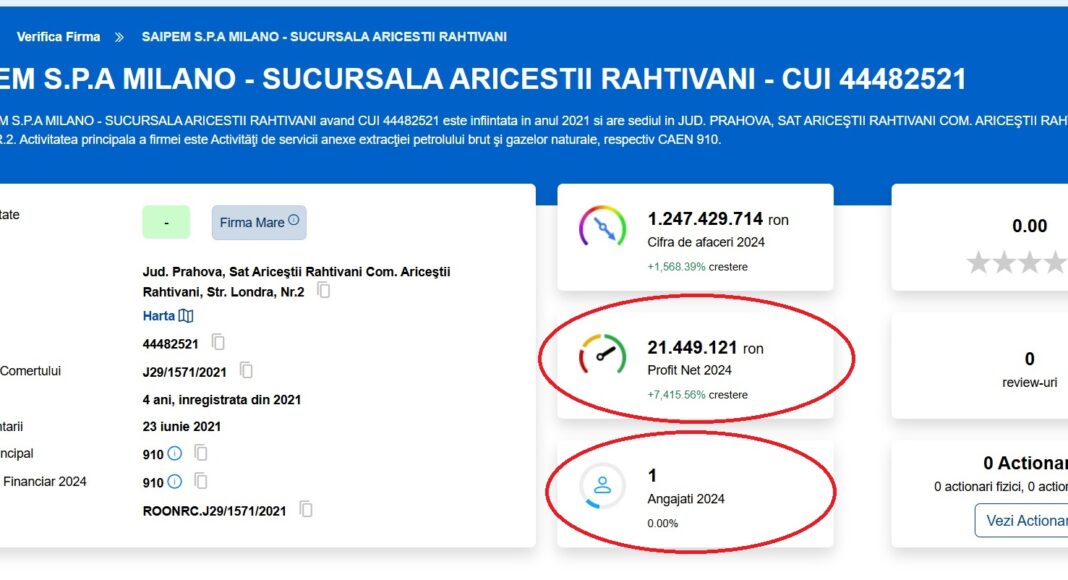
Task: Click the 1.247.429.714 ron turnover value
Action: tap(718, 219)
